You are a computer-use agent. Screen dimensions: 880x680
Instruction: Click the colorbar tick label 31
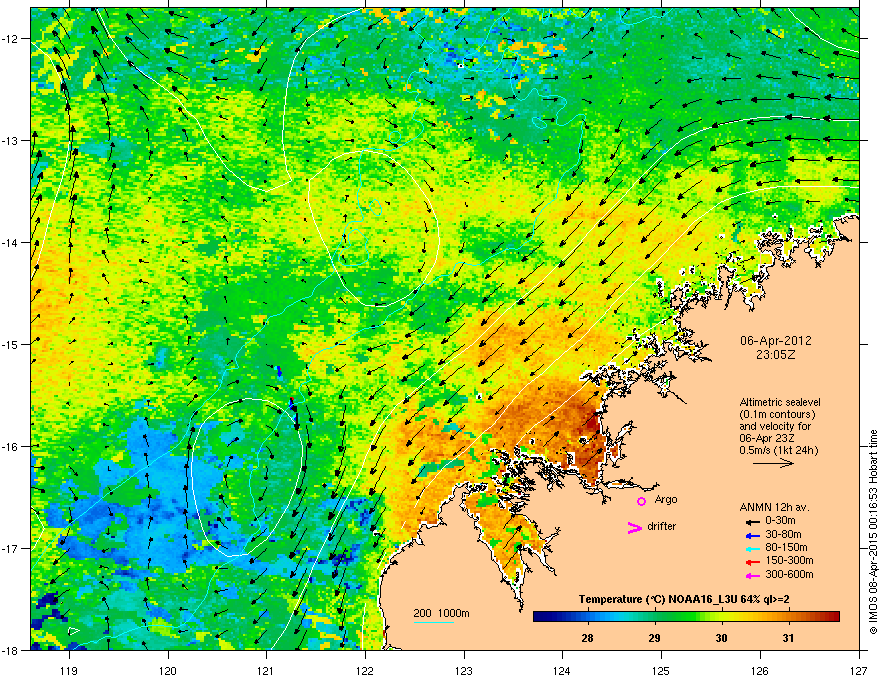pyautogui.click(x=789, y=638)
